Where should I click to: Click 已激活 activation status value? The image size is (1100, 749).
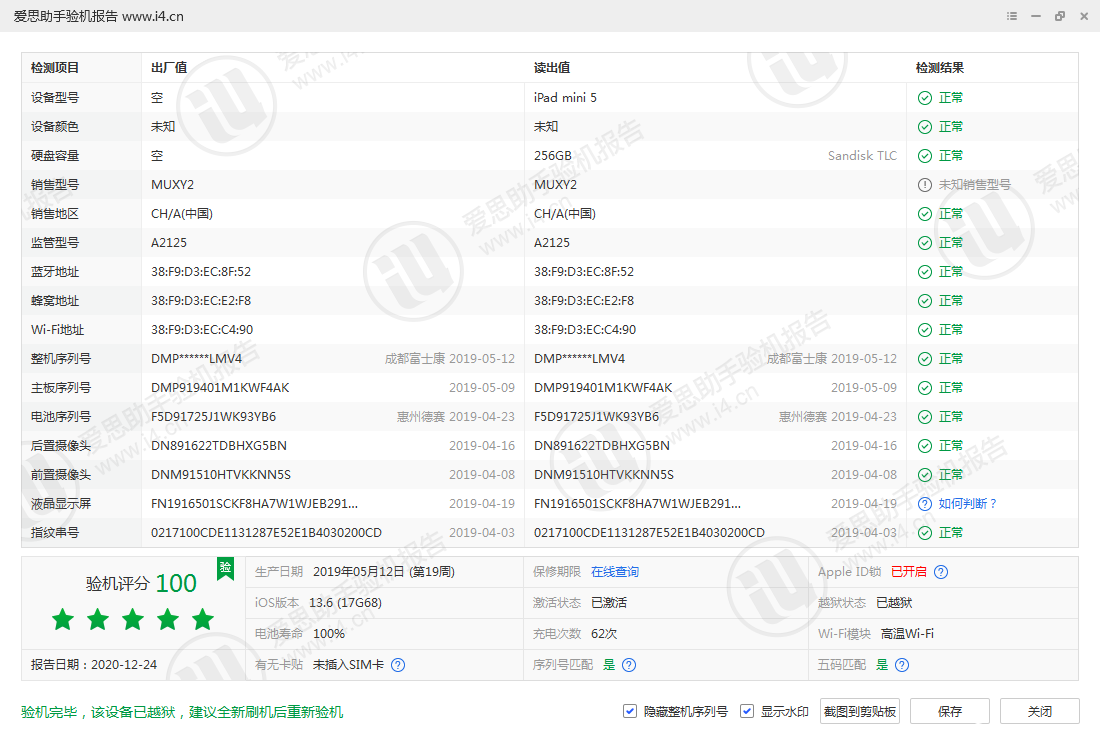coord(609,602)
